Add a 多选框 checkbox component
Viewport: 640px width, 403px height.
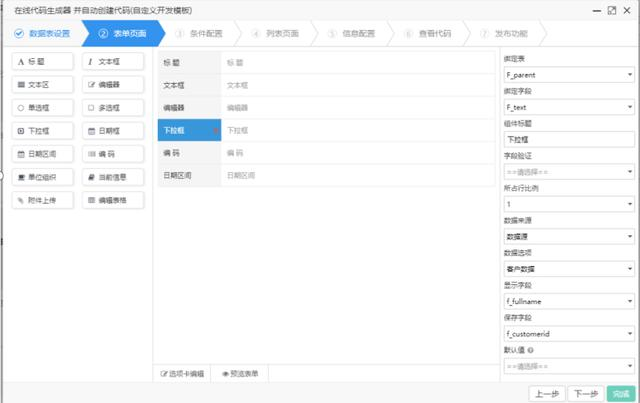113,108
